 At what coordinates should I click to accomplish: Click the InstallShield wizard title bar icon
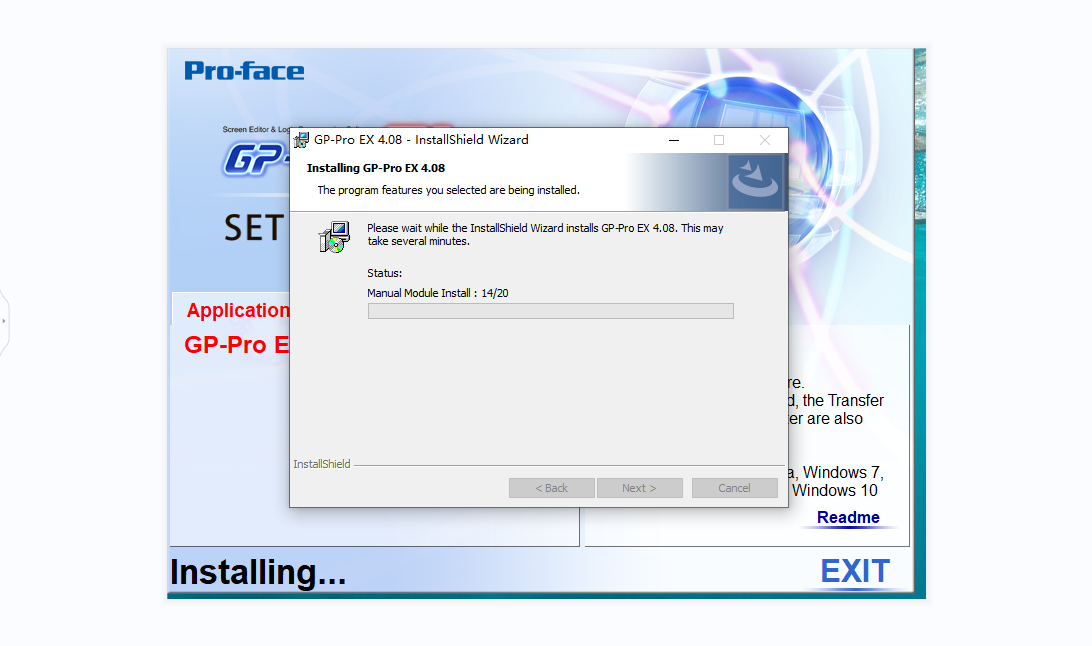pos(301,140)
